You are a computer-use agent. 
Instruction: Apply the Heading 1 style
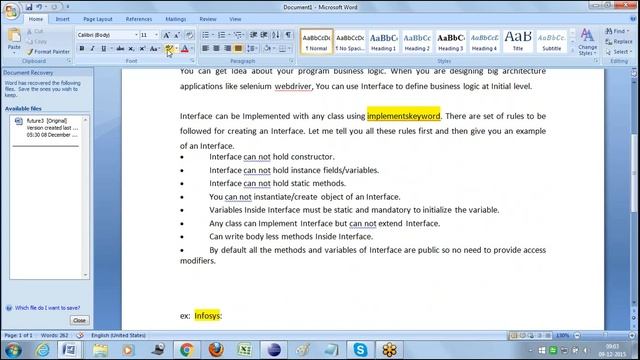click(x=383, y=42)
